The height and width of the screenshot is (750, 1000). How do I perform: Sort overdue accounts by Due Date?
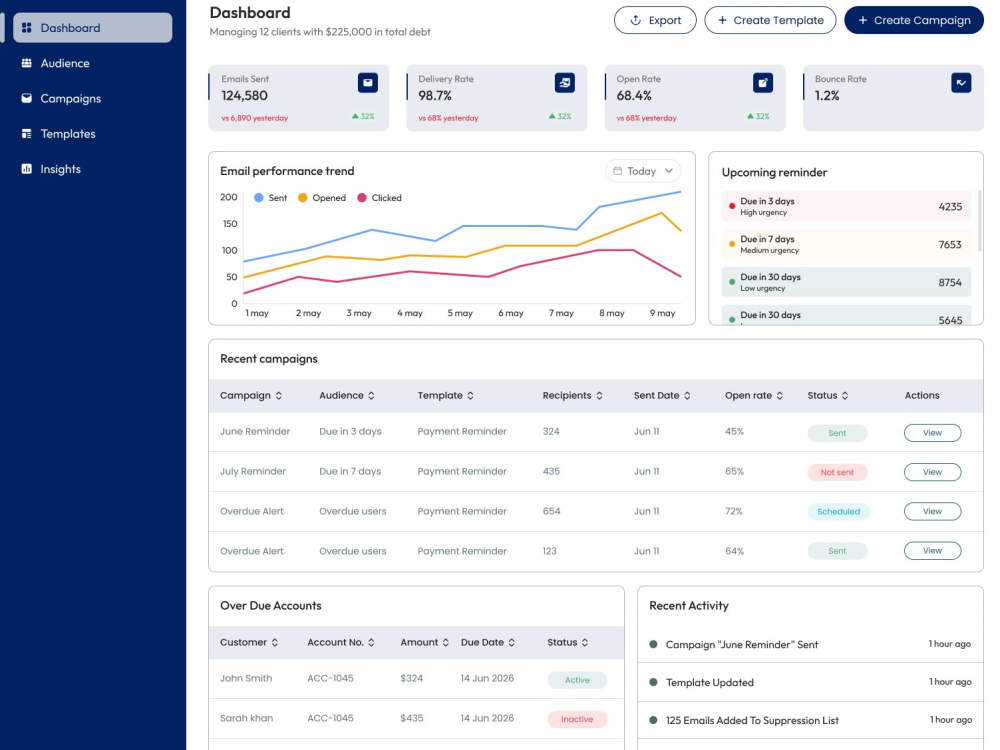pos(511,642)
